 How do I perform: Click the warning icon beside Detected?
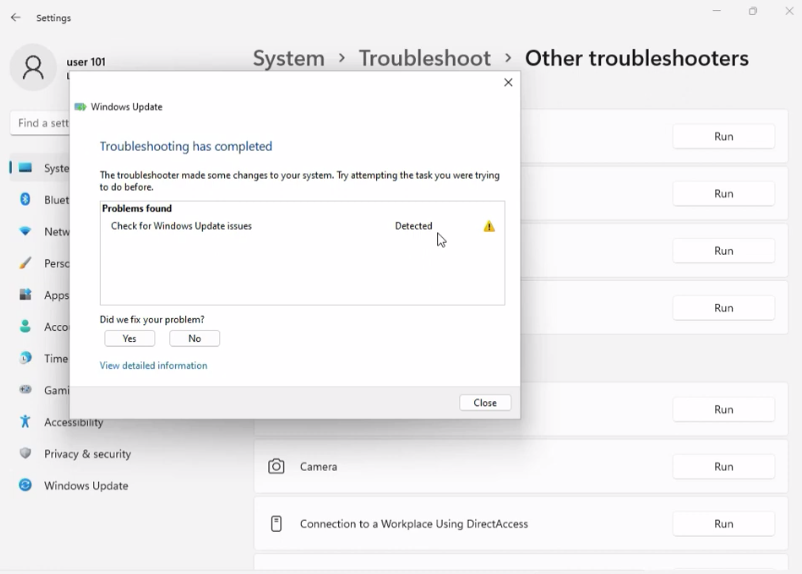coord(489,227)
